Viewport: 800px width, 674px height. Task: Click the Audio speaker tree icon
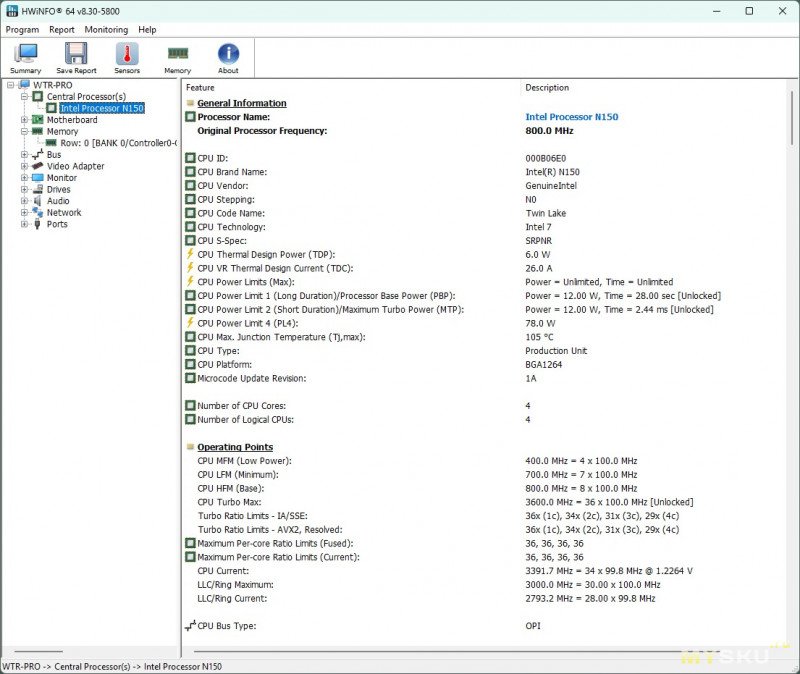pos(37,201)
